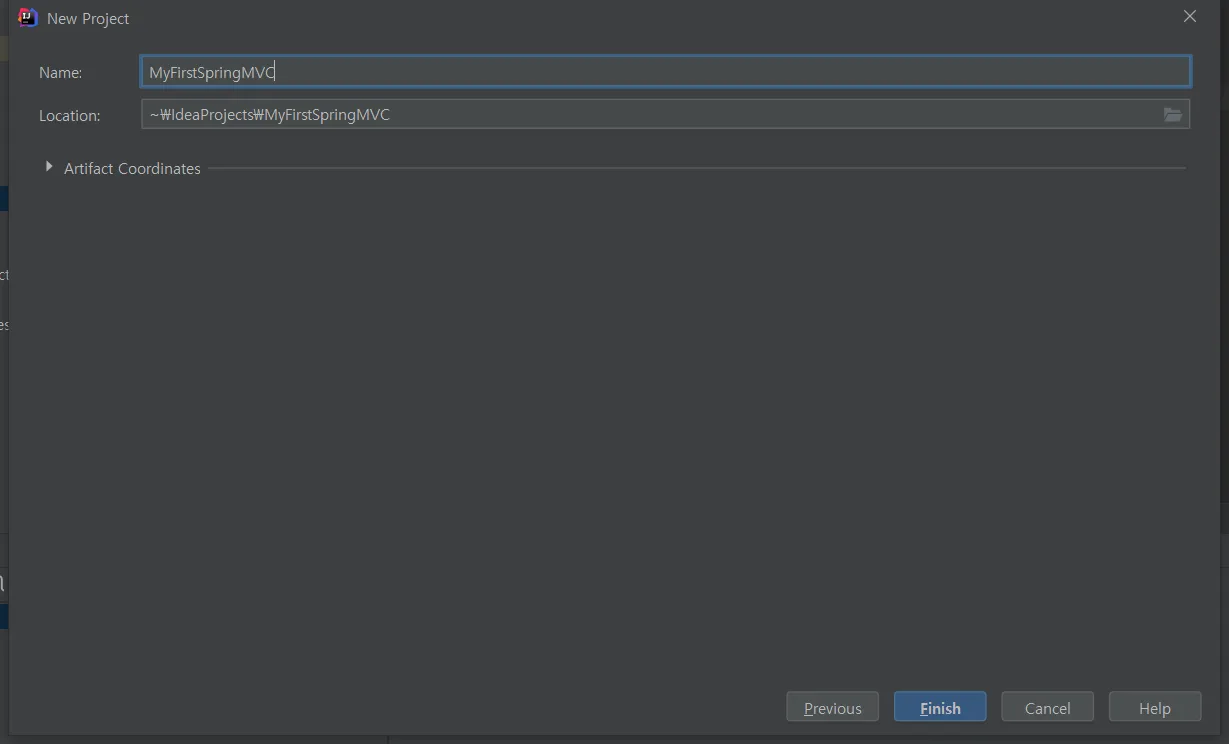Open the Help button in the dialog

1154,708
